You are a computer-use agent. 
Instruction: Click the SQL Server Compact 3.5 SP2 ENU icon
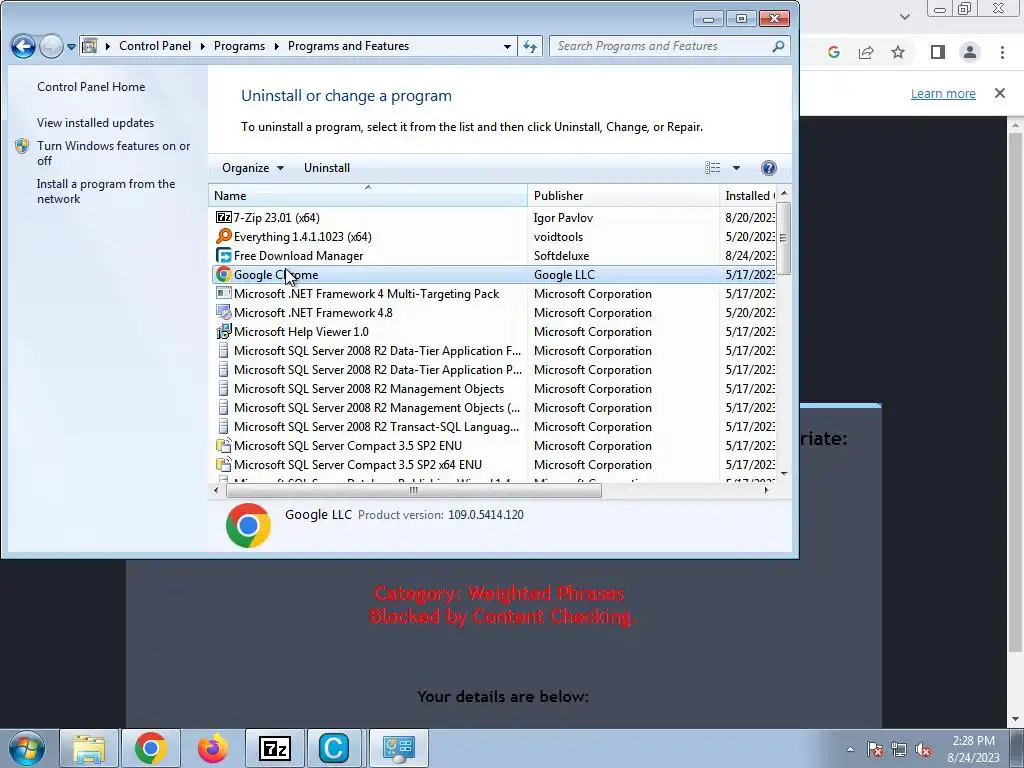click(223, 445)
